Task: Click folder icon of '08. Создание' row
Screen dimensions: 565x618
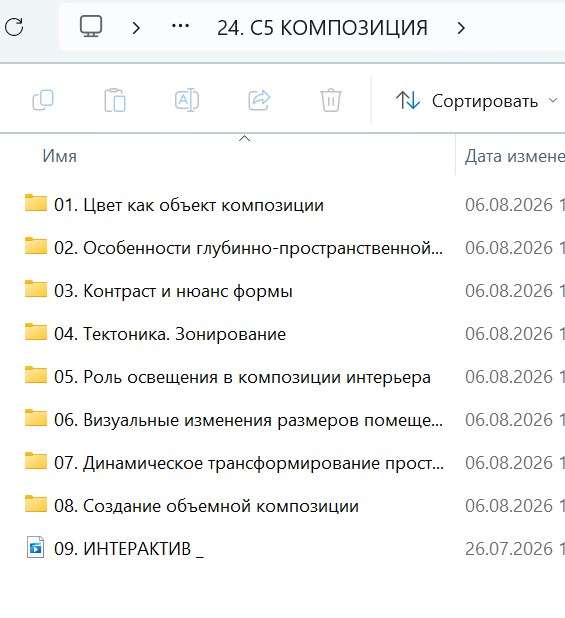Action: coord(35,503)
